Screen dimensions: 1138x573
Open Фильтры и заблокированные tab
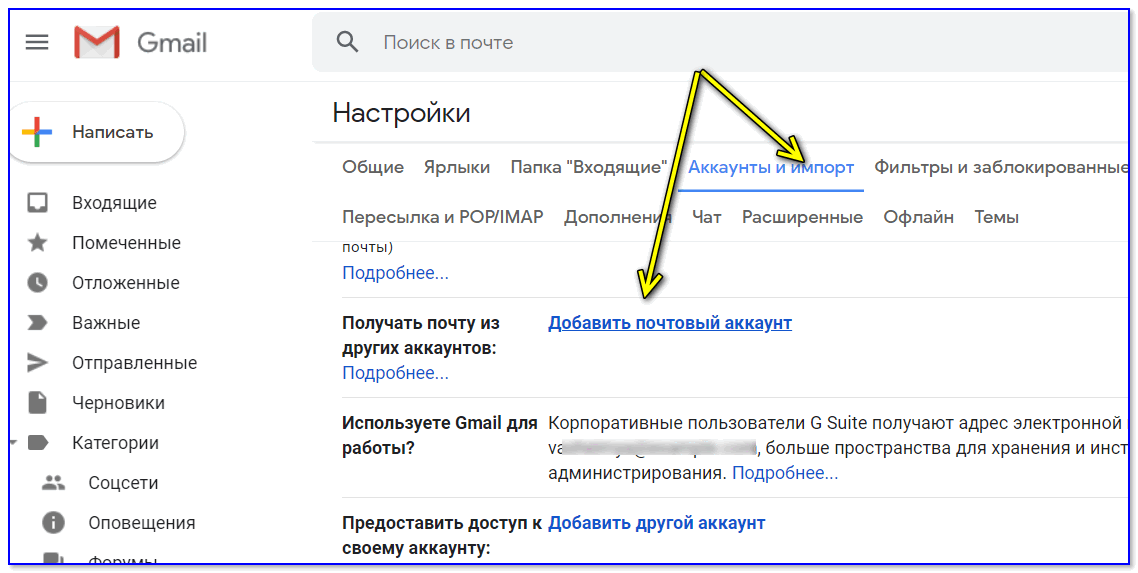[1000, 168]
